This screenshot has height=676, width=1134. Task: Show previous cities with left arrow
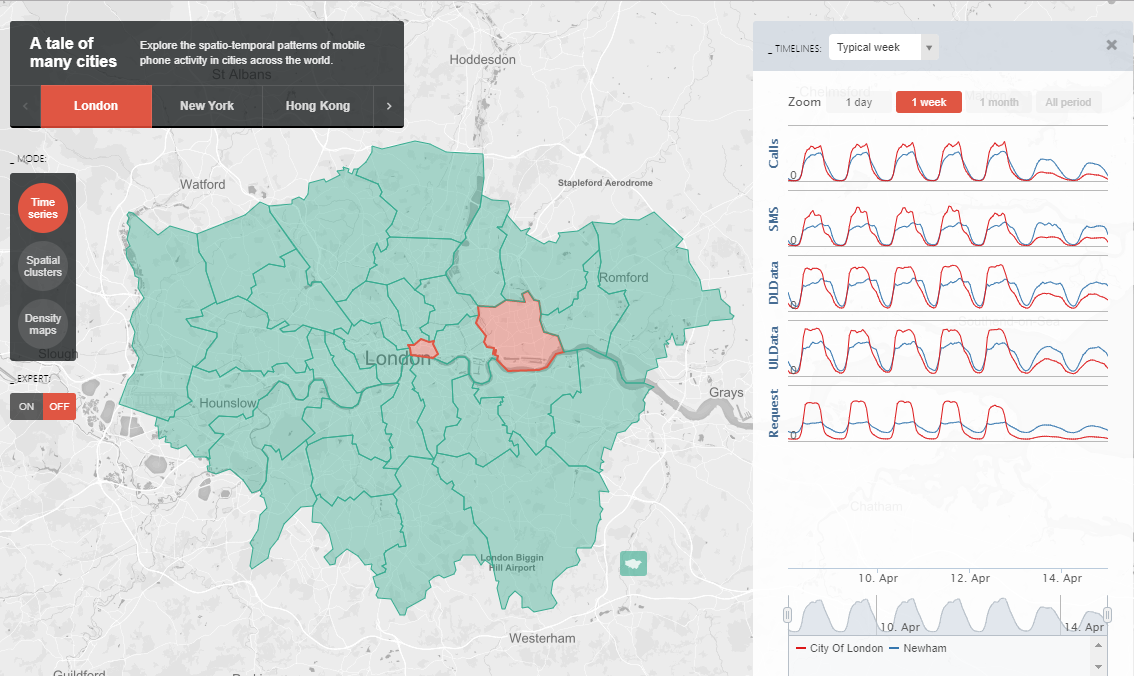[x=25, y=106]
